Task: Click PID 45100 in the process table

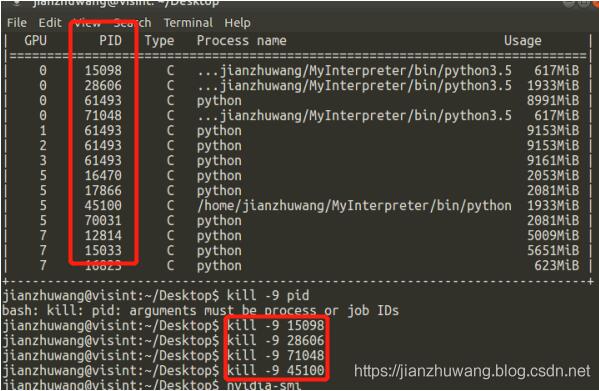Action: click(x=103, y=205)
